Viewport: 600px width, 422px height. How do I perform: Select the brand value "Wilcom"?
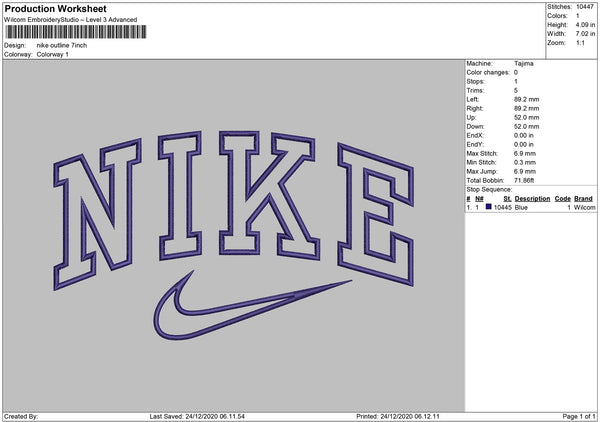coord(584,207)
